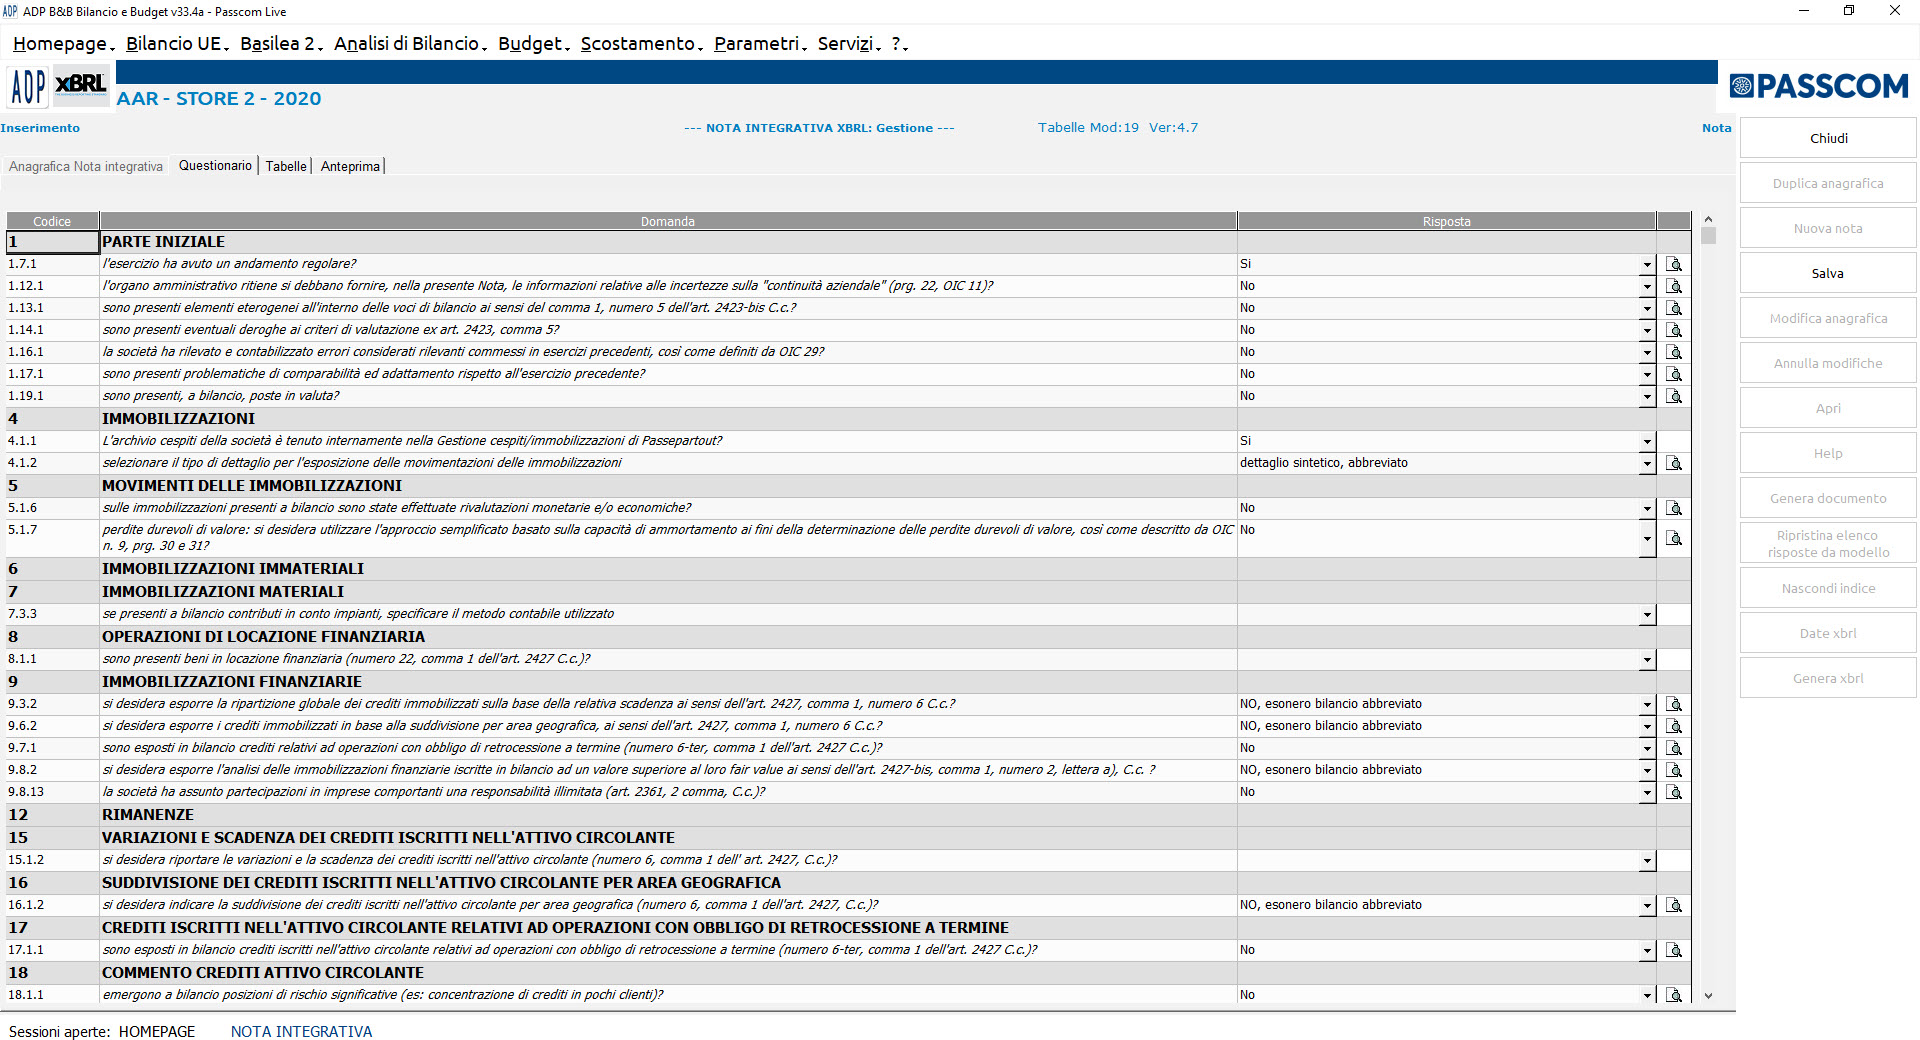The image size is (1920, 1040).
Task: Open note icon for row 1.16.1
Action: click(x=1674, y=352)
